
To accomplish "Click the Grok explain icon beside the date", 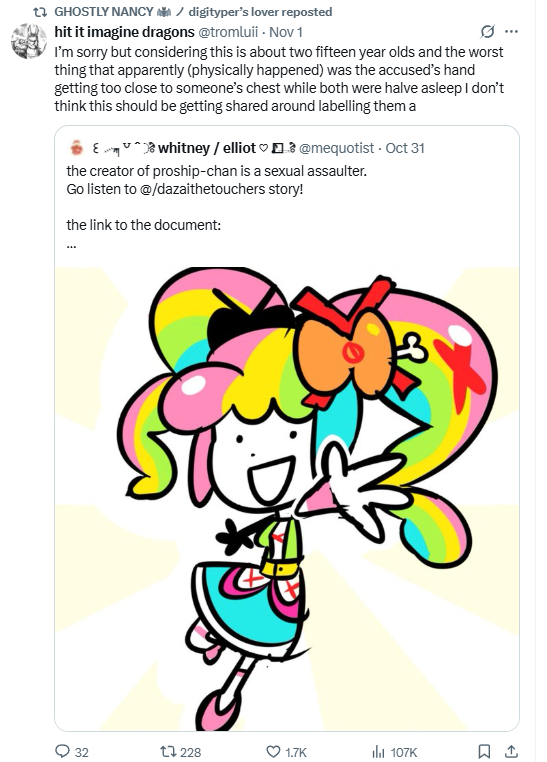I will [487, 32].
